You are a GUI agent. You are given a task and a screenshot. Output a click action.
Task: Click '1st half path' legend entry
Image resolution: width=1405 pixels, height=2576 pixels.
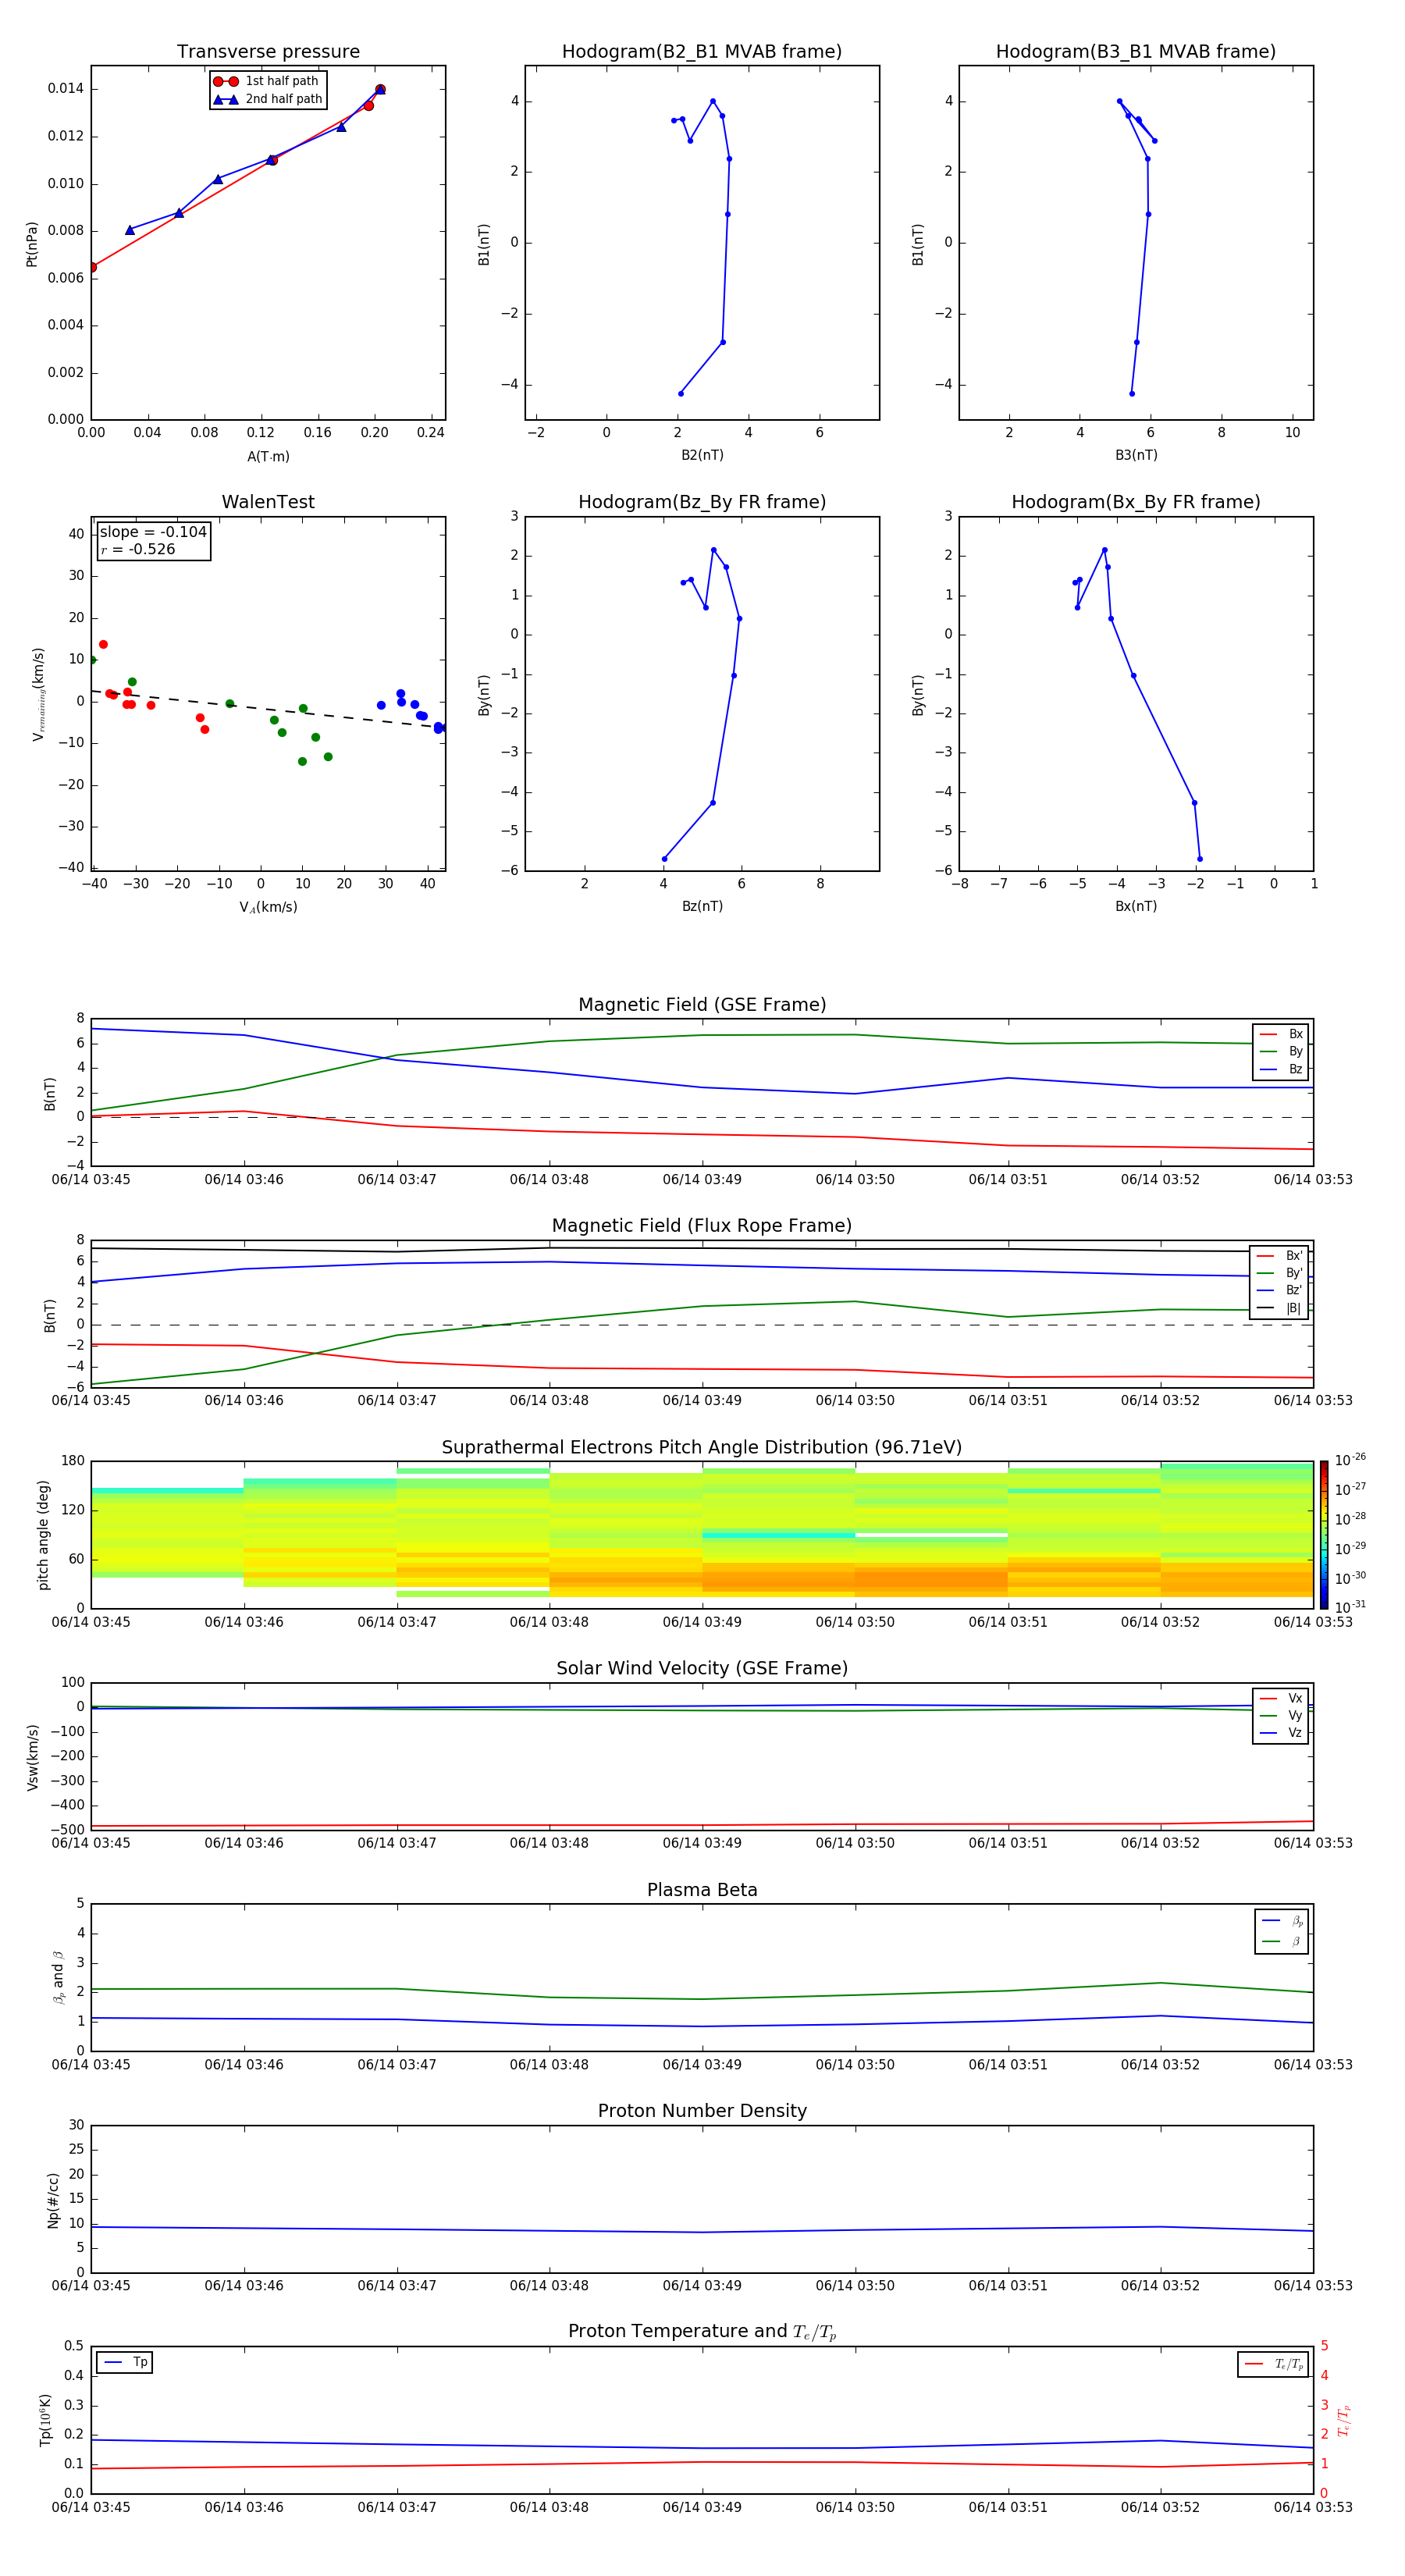pyautogui.click(x=266, y=81)
